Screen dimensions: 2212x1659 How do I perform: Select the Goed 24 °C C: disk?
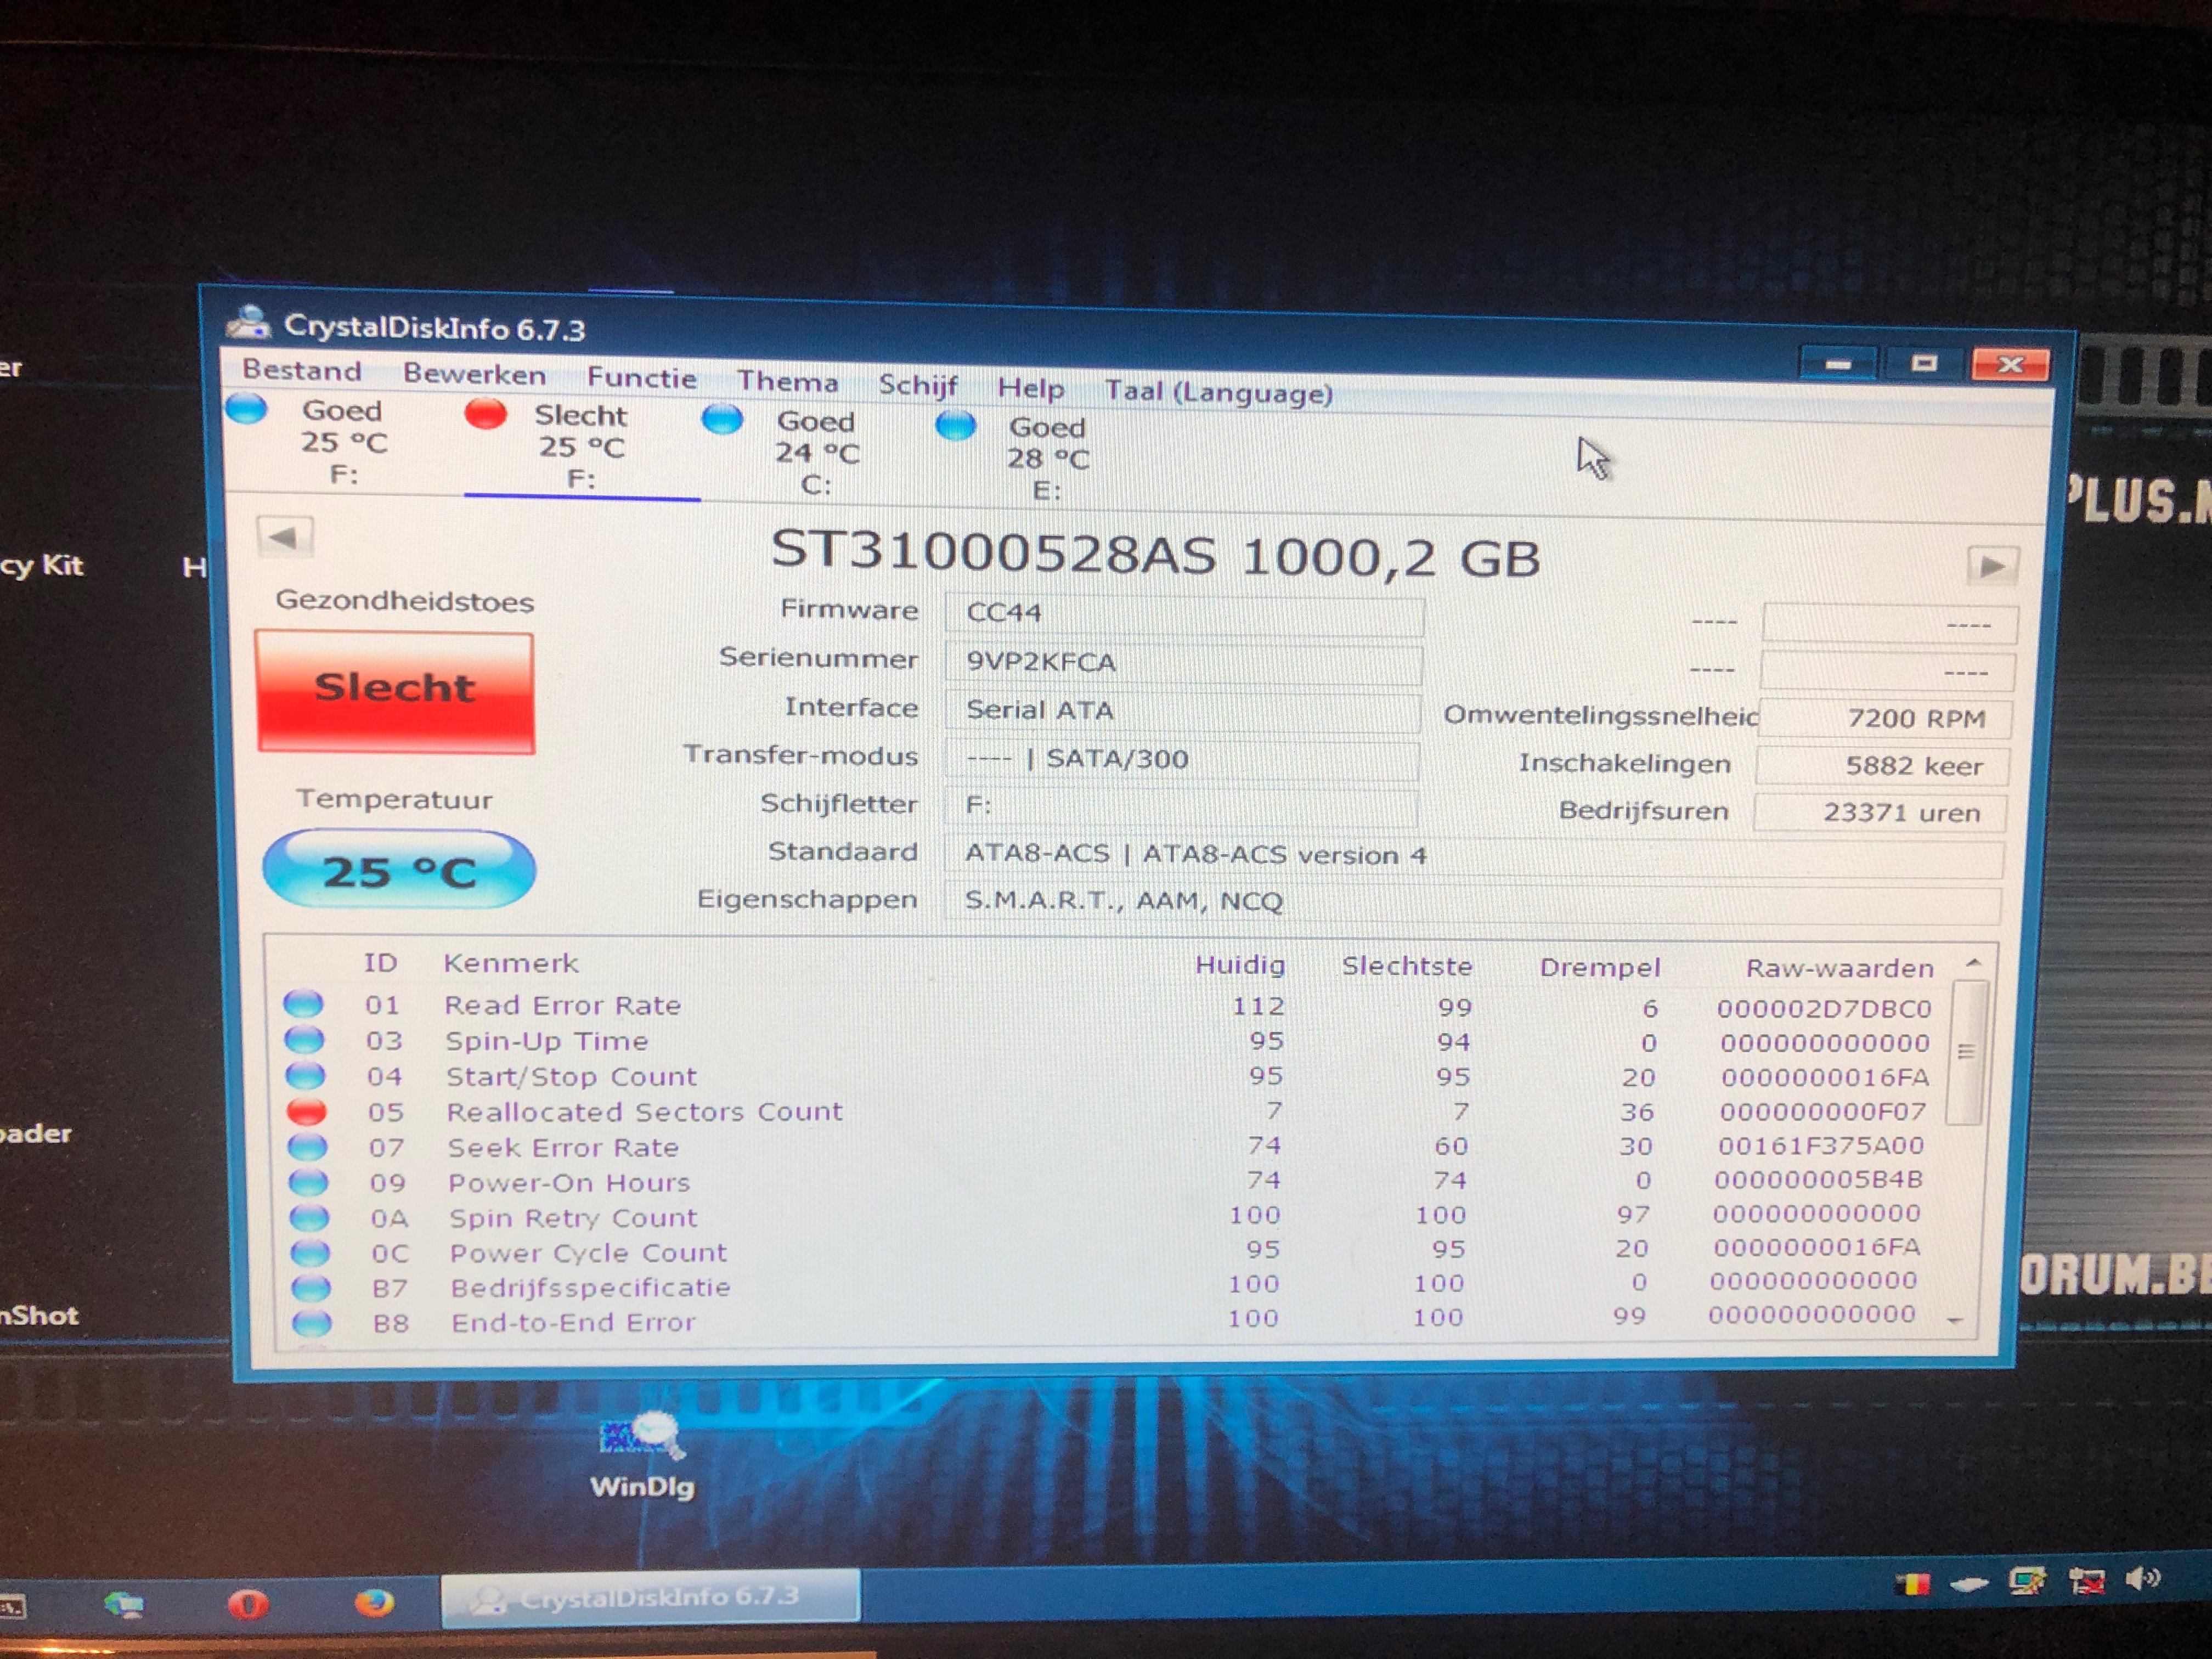point(816,452)
